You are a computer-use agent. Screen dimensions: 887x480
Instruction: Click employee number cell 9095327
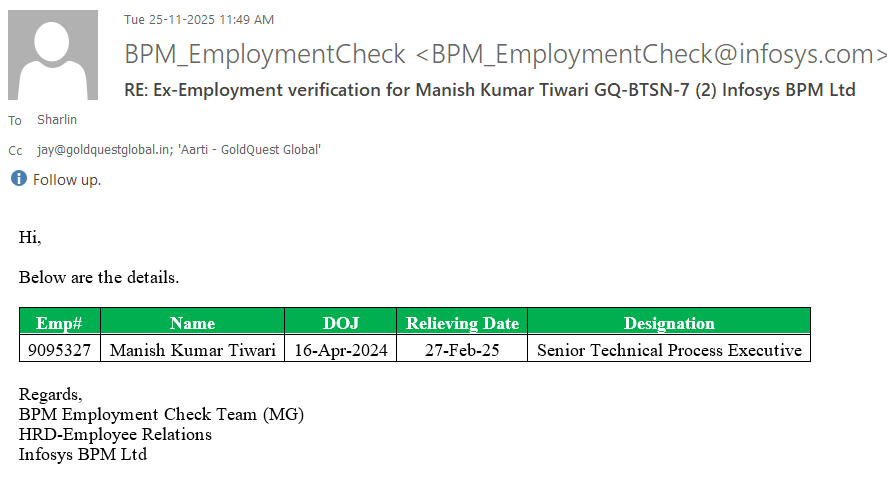[59, 350]
